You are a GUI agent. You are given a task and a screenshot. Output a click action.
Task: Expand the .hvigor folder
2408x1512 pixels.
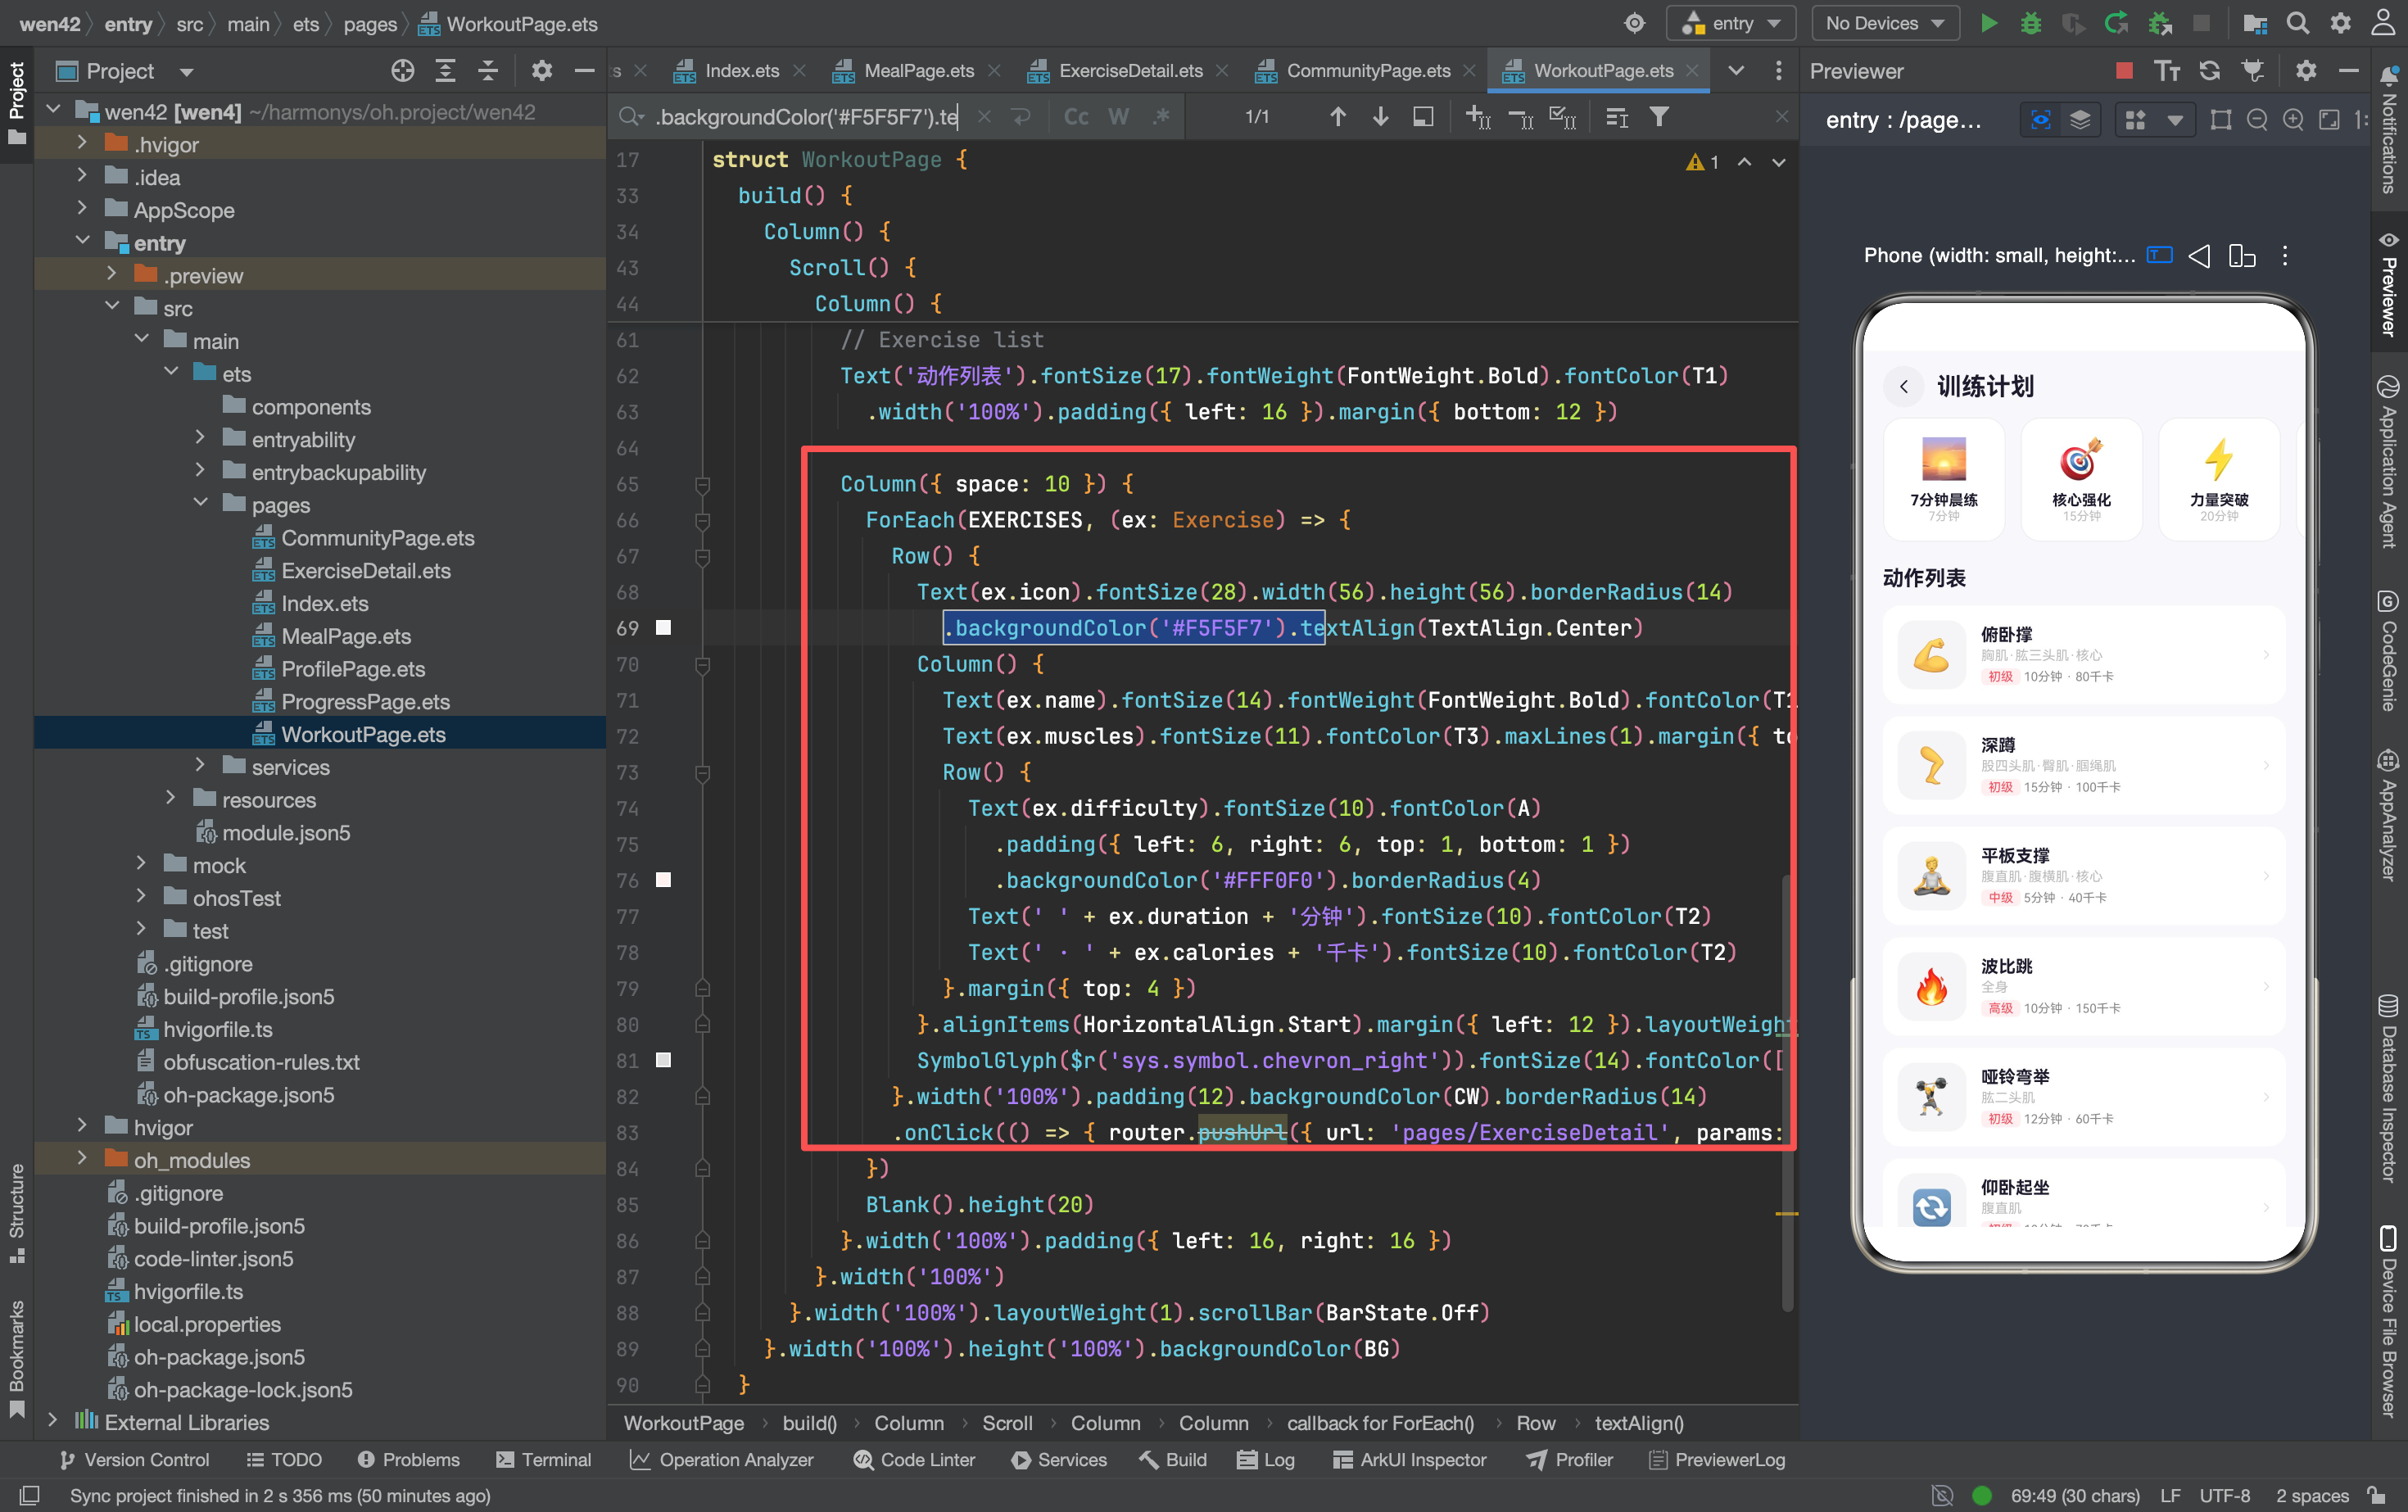(82, 144)
